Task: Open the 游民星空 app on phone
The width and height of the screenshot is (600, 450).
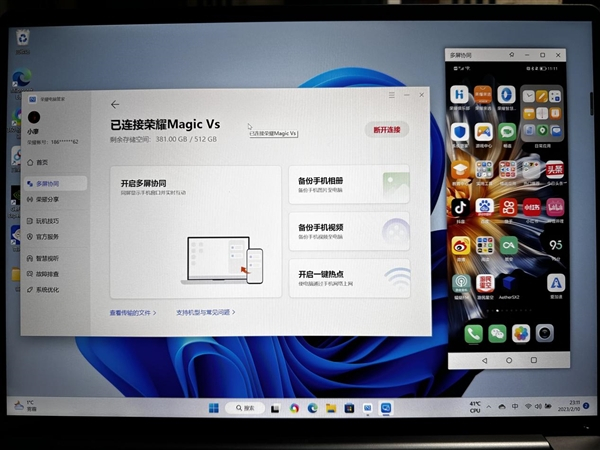Action: click(485, 286)
